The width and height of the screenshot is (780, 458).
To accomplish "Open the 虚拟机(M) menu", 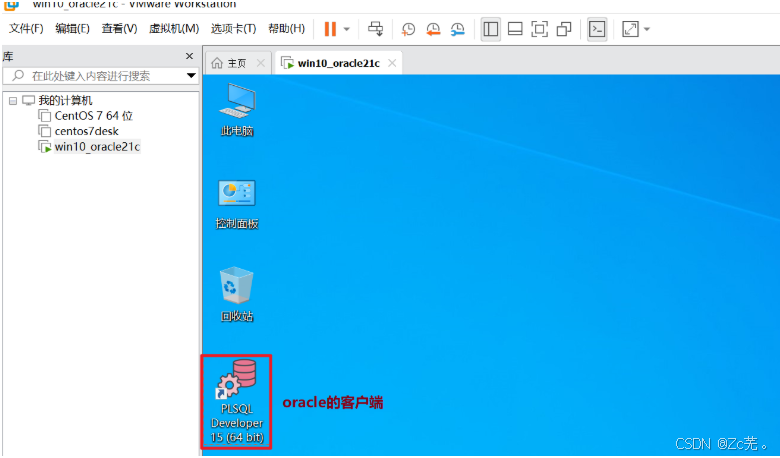I will (x=174, y=28).
